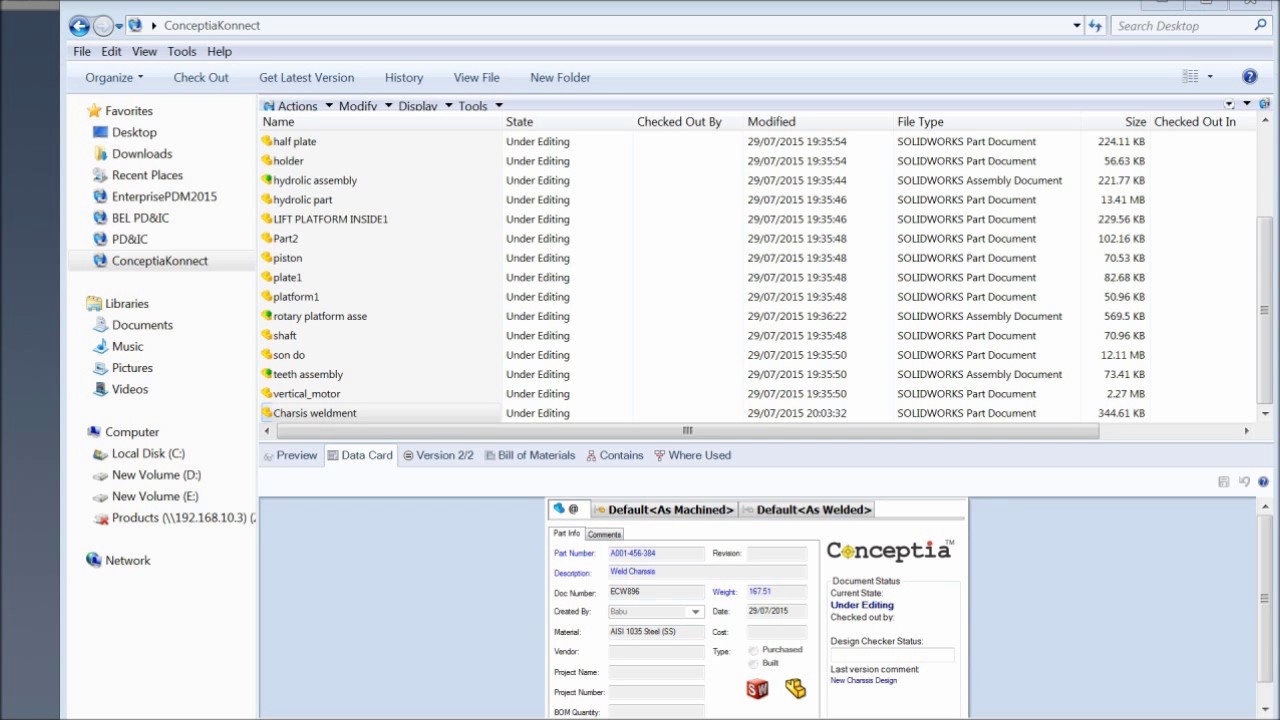Image resolution: width=1280 pixels, height=720 pixels.
Task: Click the History button
Action: 404,77
